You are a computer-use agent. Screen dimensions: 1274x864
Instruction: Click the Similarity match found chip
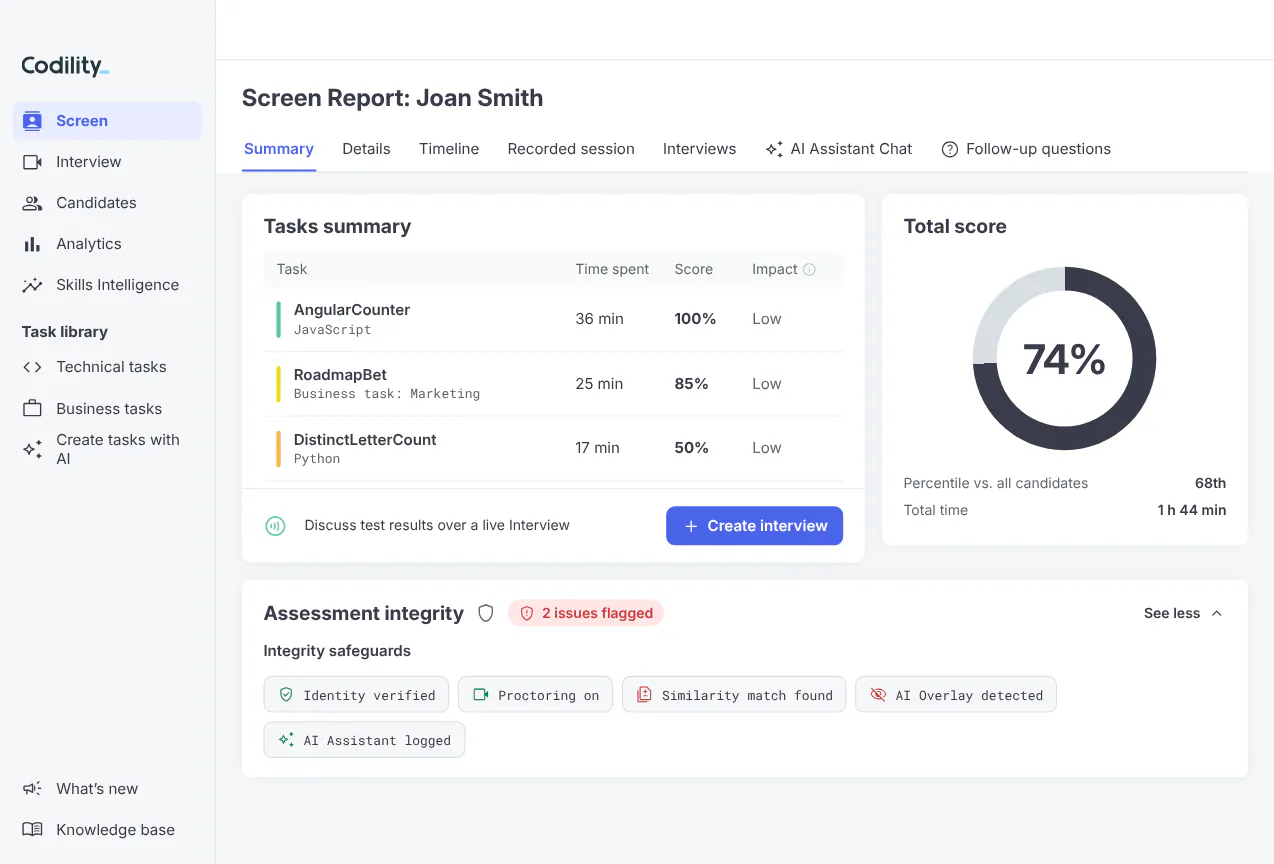[734, 695]
